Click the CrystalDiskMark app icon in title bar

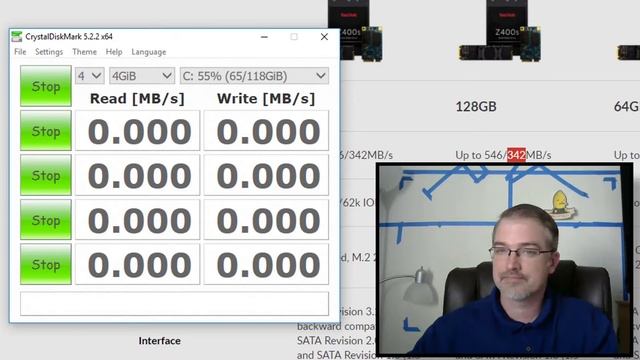(x=16, y=37)
